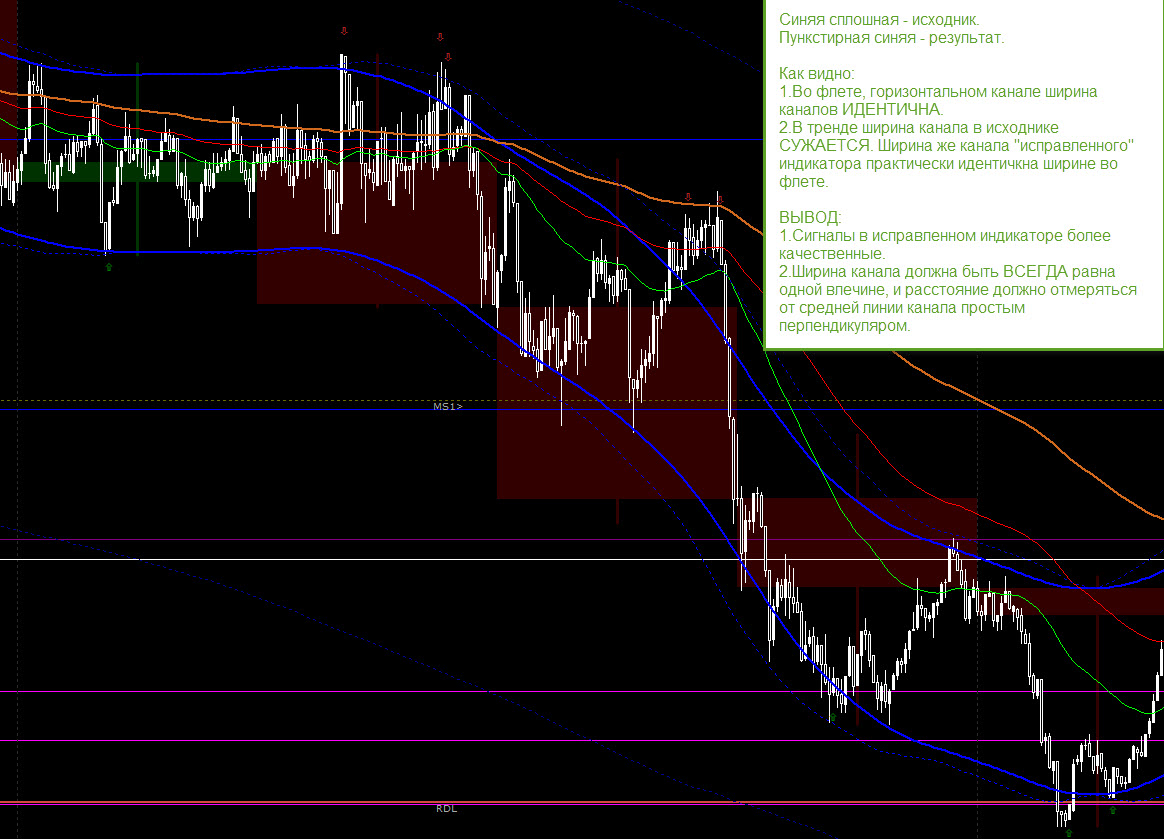1164x839 pixels.
Task: Click the RDL line label
Action: (x=446, y=809)
